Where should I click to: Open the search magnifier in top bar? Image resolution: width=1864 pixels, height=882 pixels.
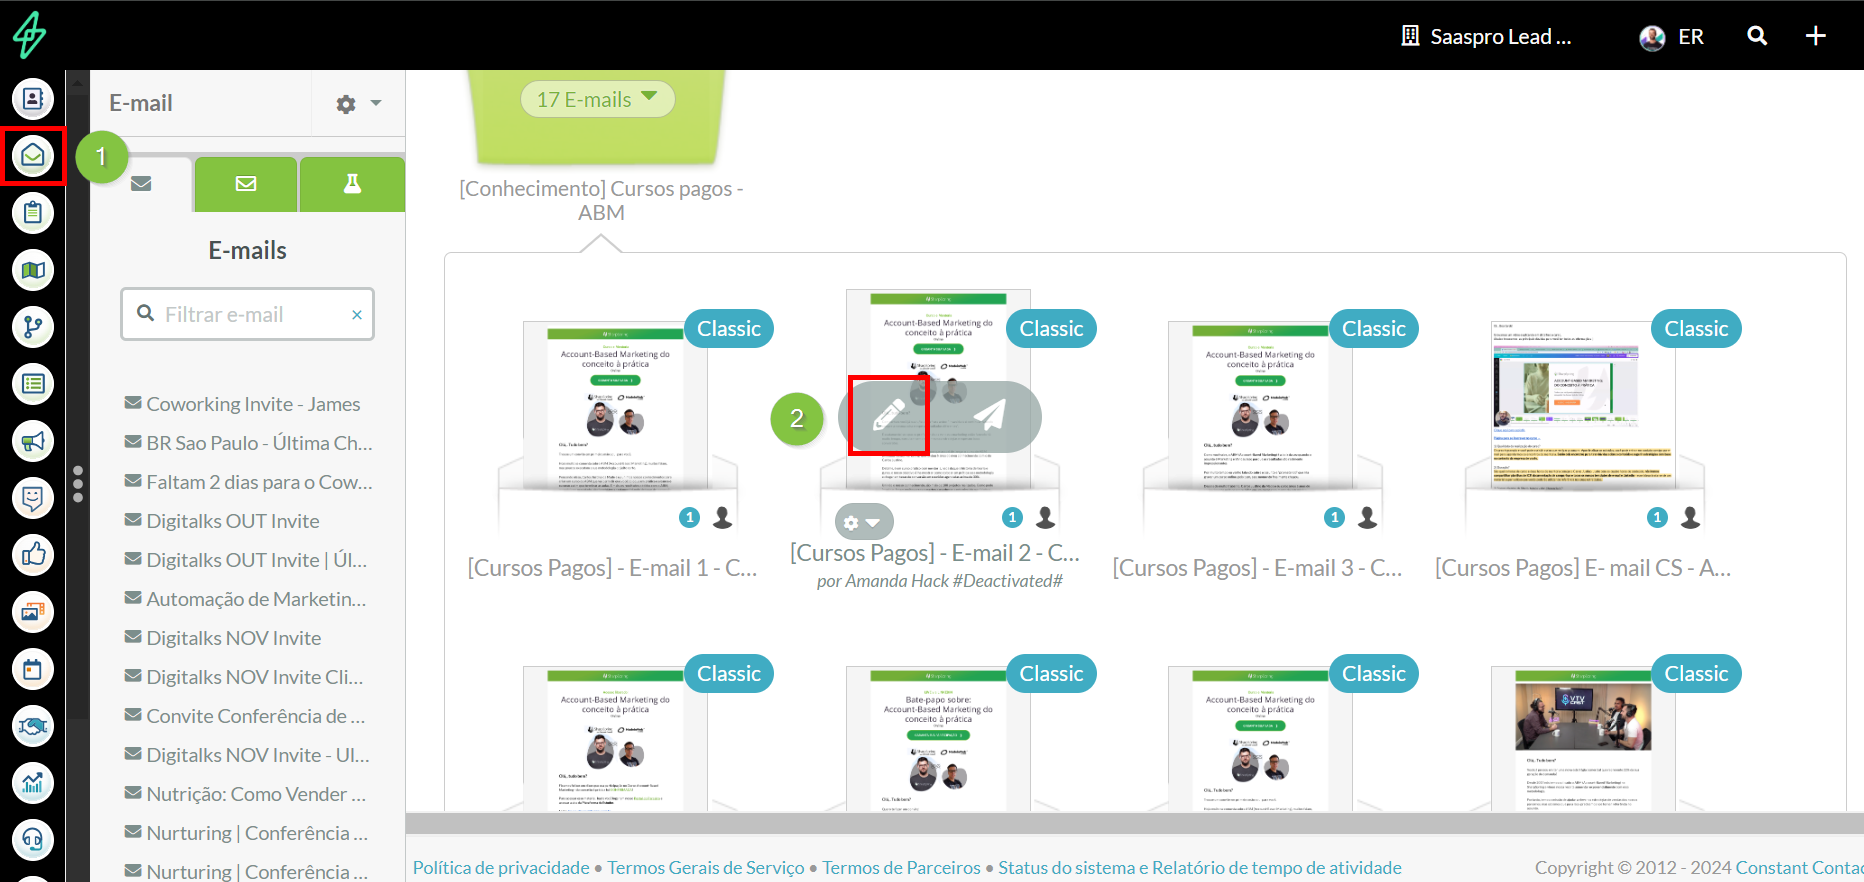tap(1757, 36)
